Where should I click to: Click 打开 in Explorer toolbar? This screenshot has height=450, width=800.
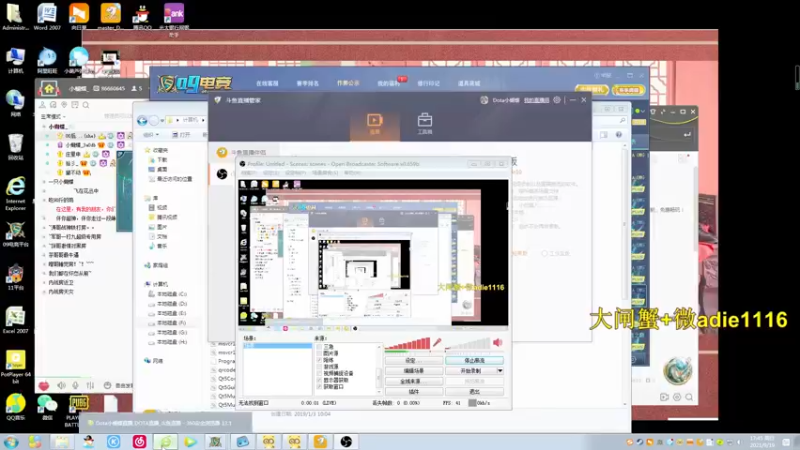point(181,135)
